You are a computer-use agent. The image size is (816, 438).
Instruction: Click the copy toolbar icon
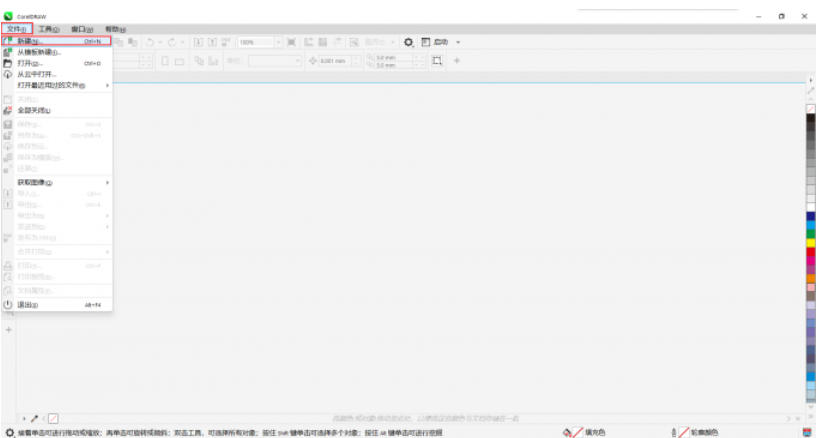(119, 42)
